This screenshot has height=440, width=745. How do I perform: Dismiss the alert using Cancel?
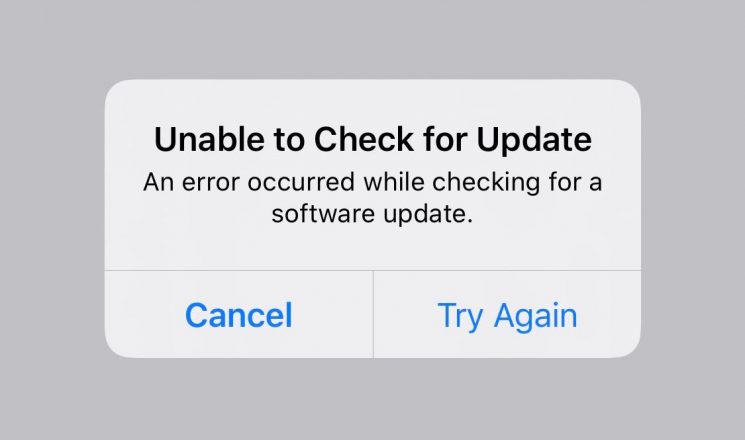pyautogui.click(x=239, y=315)
